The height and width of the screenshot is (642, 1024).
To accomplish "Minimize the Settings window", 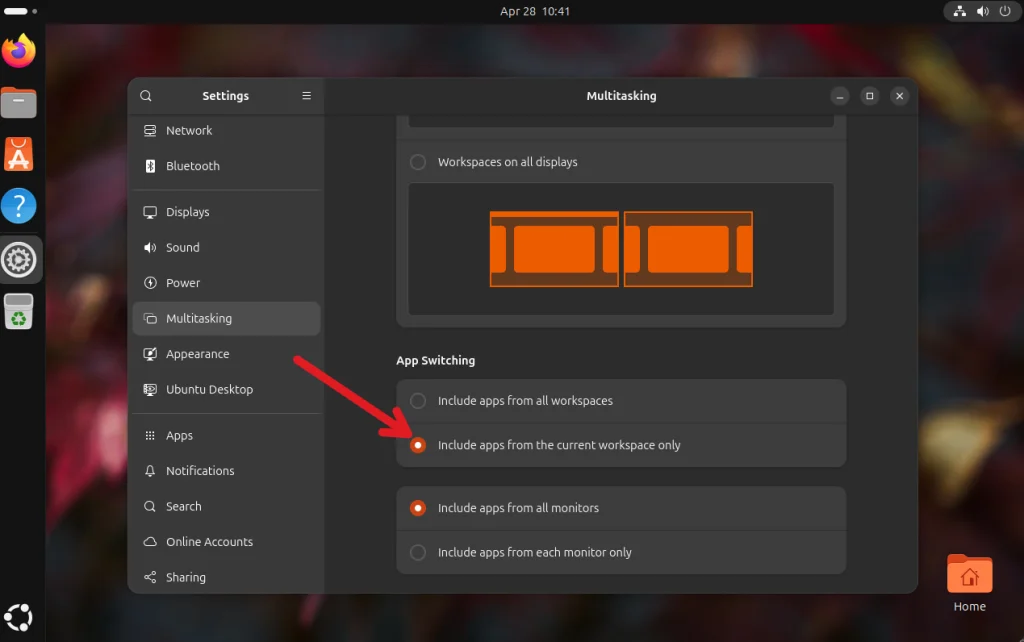I will (x=840, y=96).
